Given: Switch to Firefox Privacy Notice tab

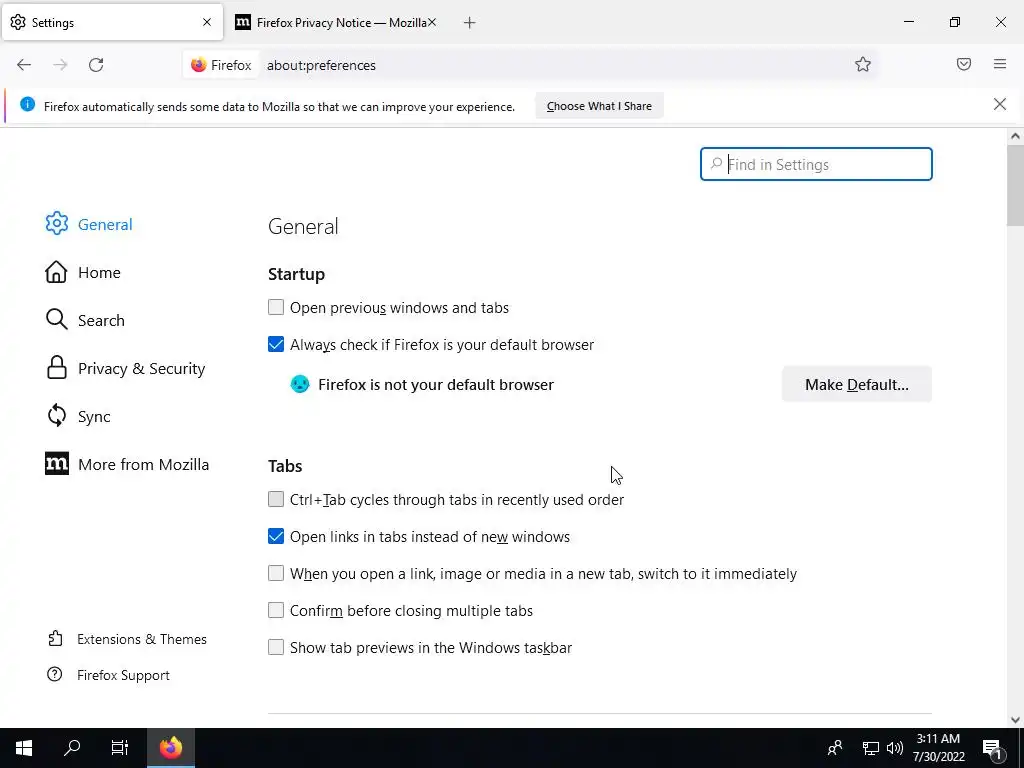Looking at the screenshot, I should 336,22.
